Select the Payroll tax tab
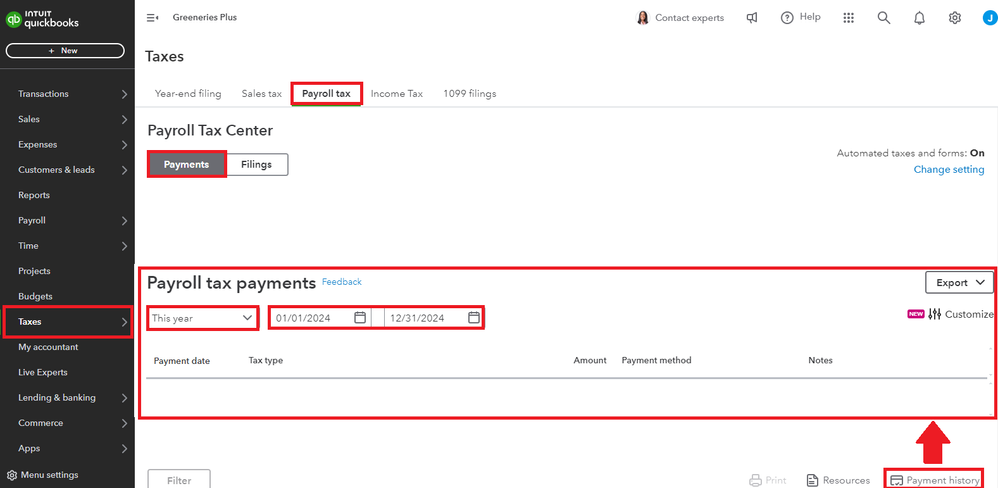 pyautogui.click(x=327, y=94)
